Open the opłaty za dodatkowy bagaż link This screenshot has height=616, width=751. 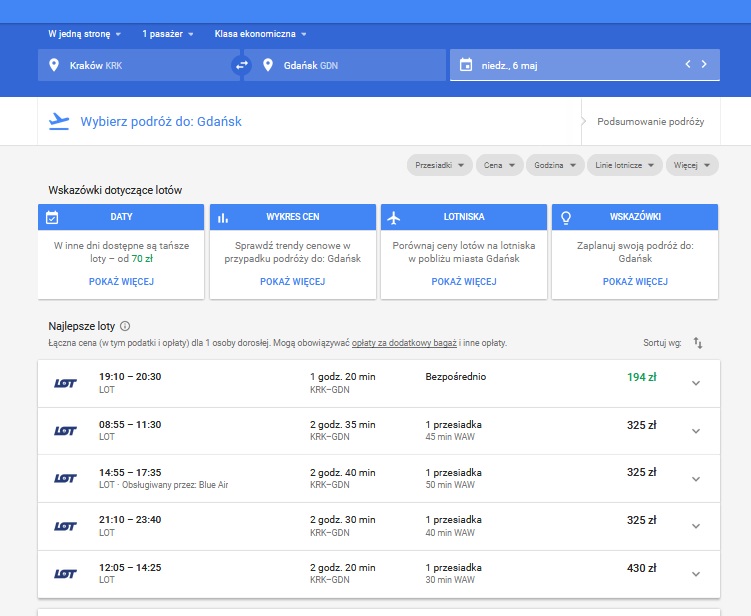[404, 343]
